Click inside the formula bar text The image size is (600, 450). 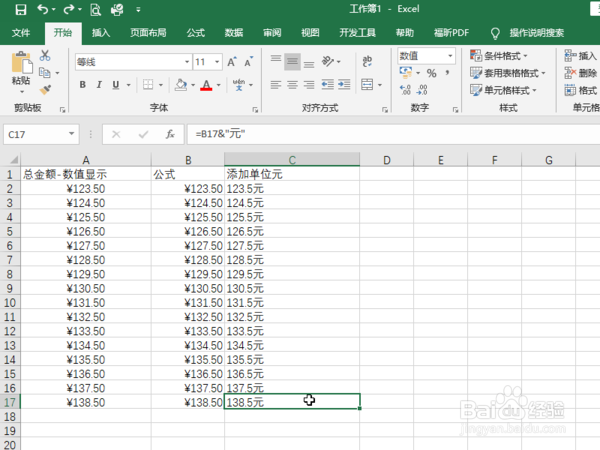pyautogui.click(x=220, y=134)
